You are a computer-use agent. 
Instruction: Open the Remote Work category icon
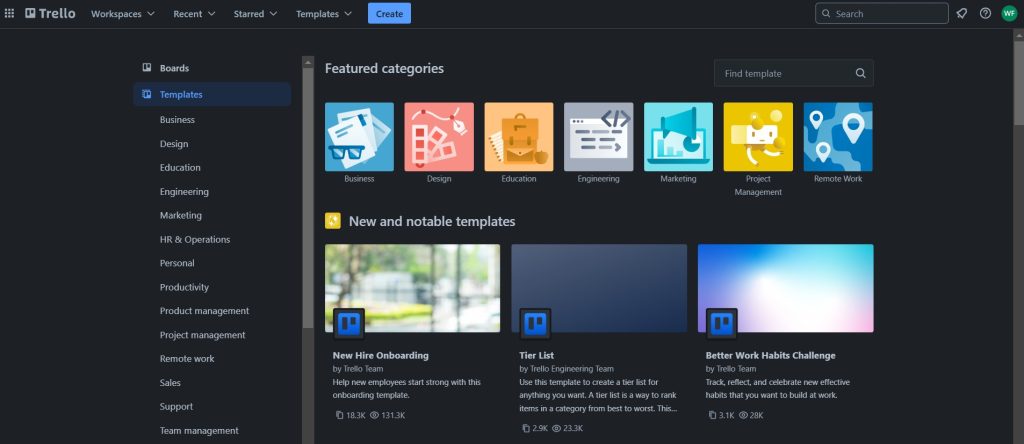point(838,137)
